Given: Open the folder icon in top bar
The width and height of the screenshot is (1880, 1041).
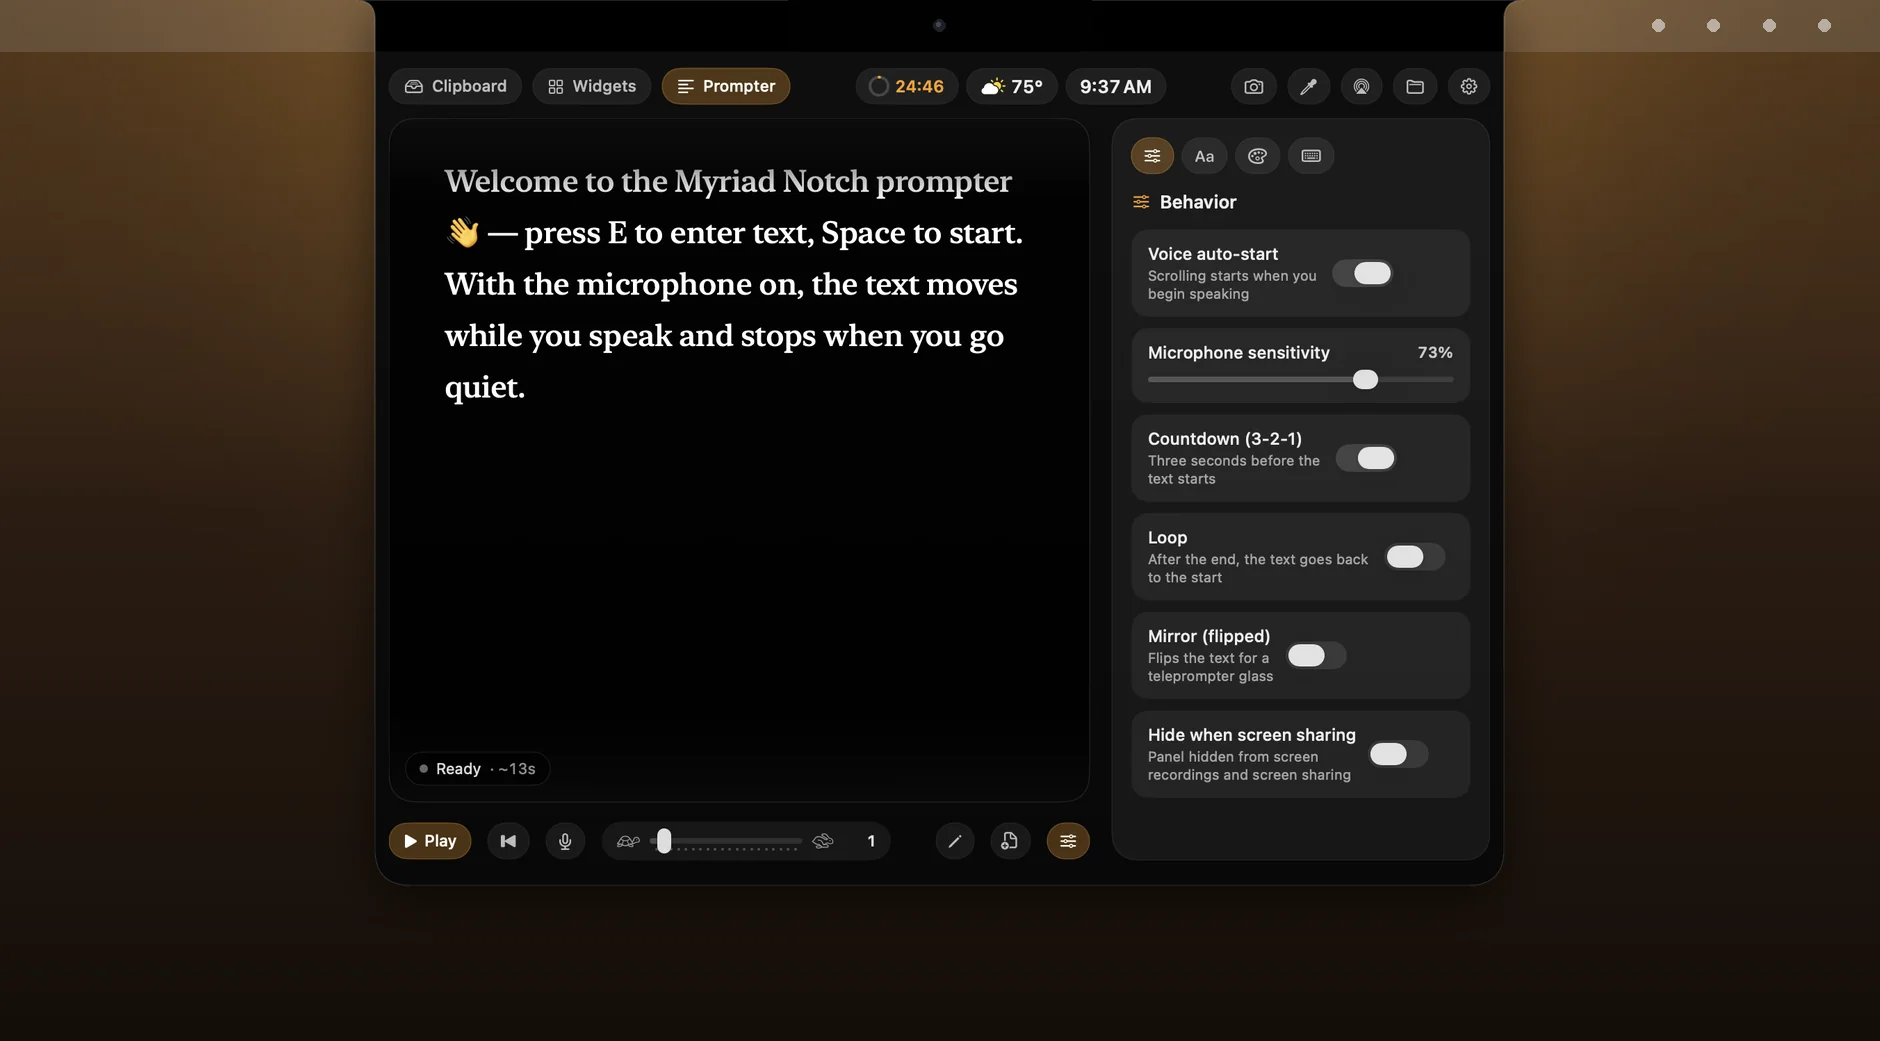Looking at the screenshot, I should coord(1415,86).
